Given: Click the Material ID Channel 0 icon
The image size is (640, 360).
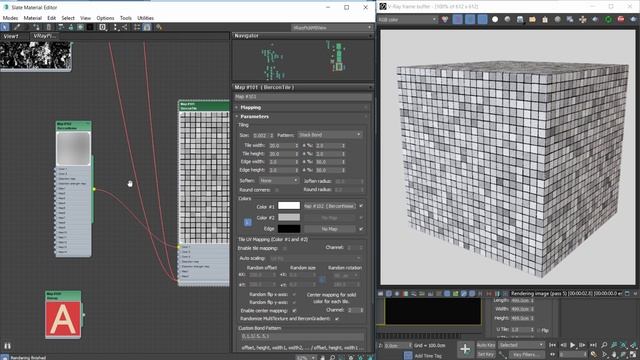Looking at the screenshot, I should tap(102, 27).
